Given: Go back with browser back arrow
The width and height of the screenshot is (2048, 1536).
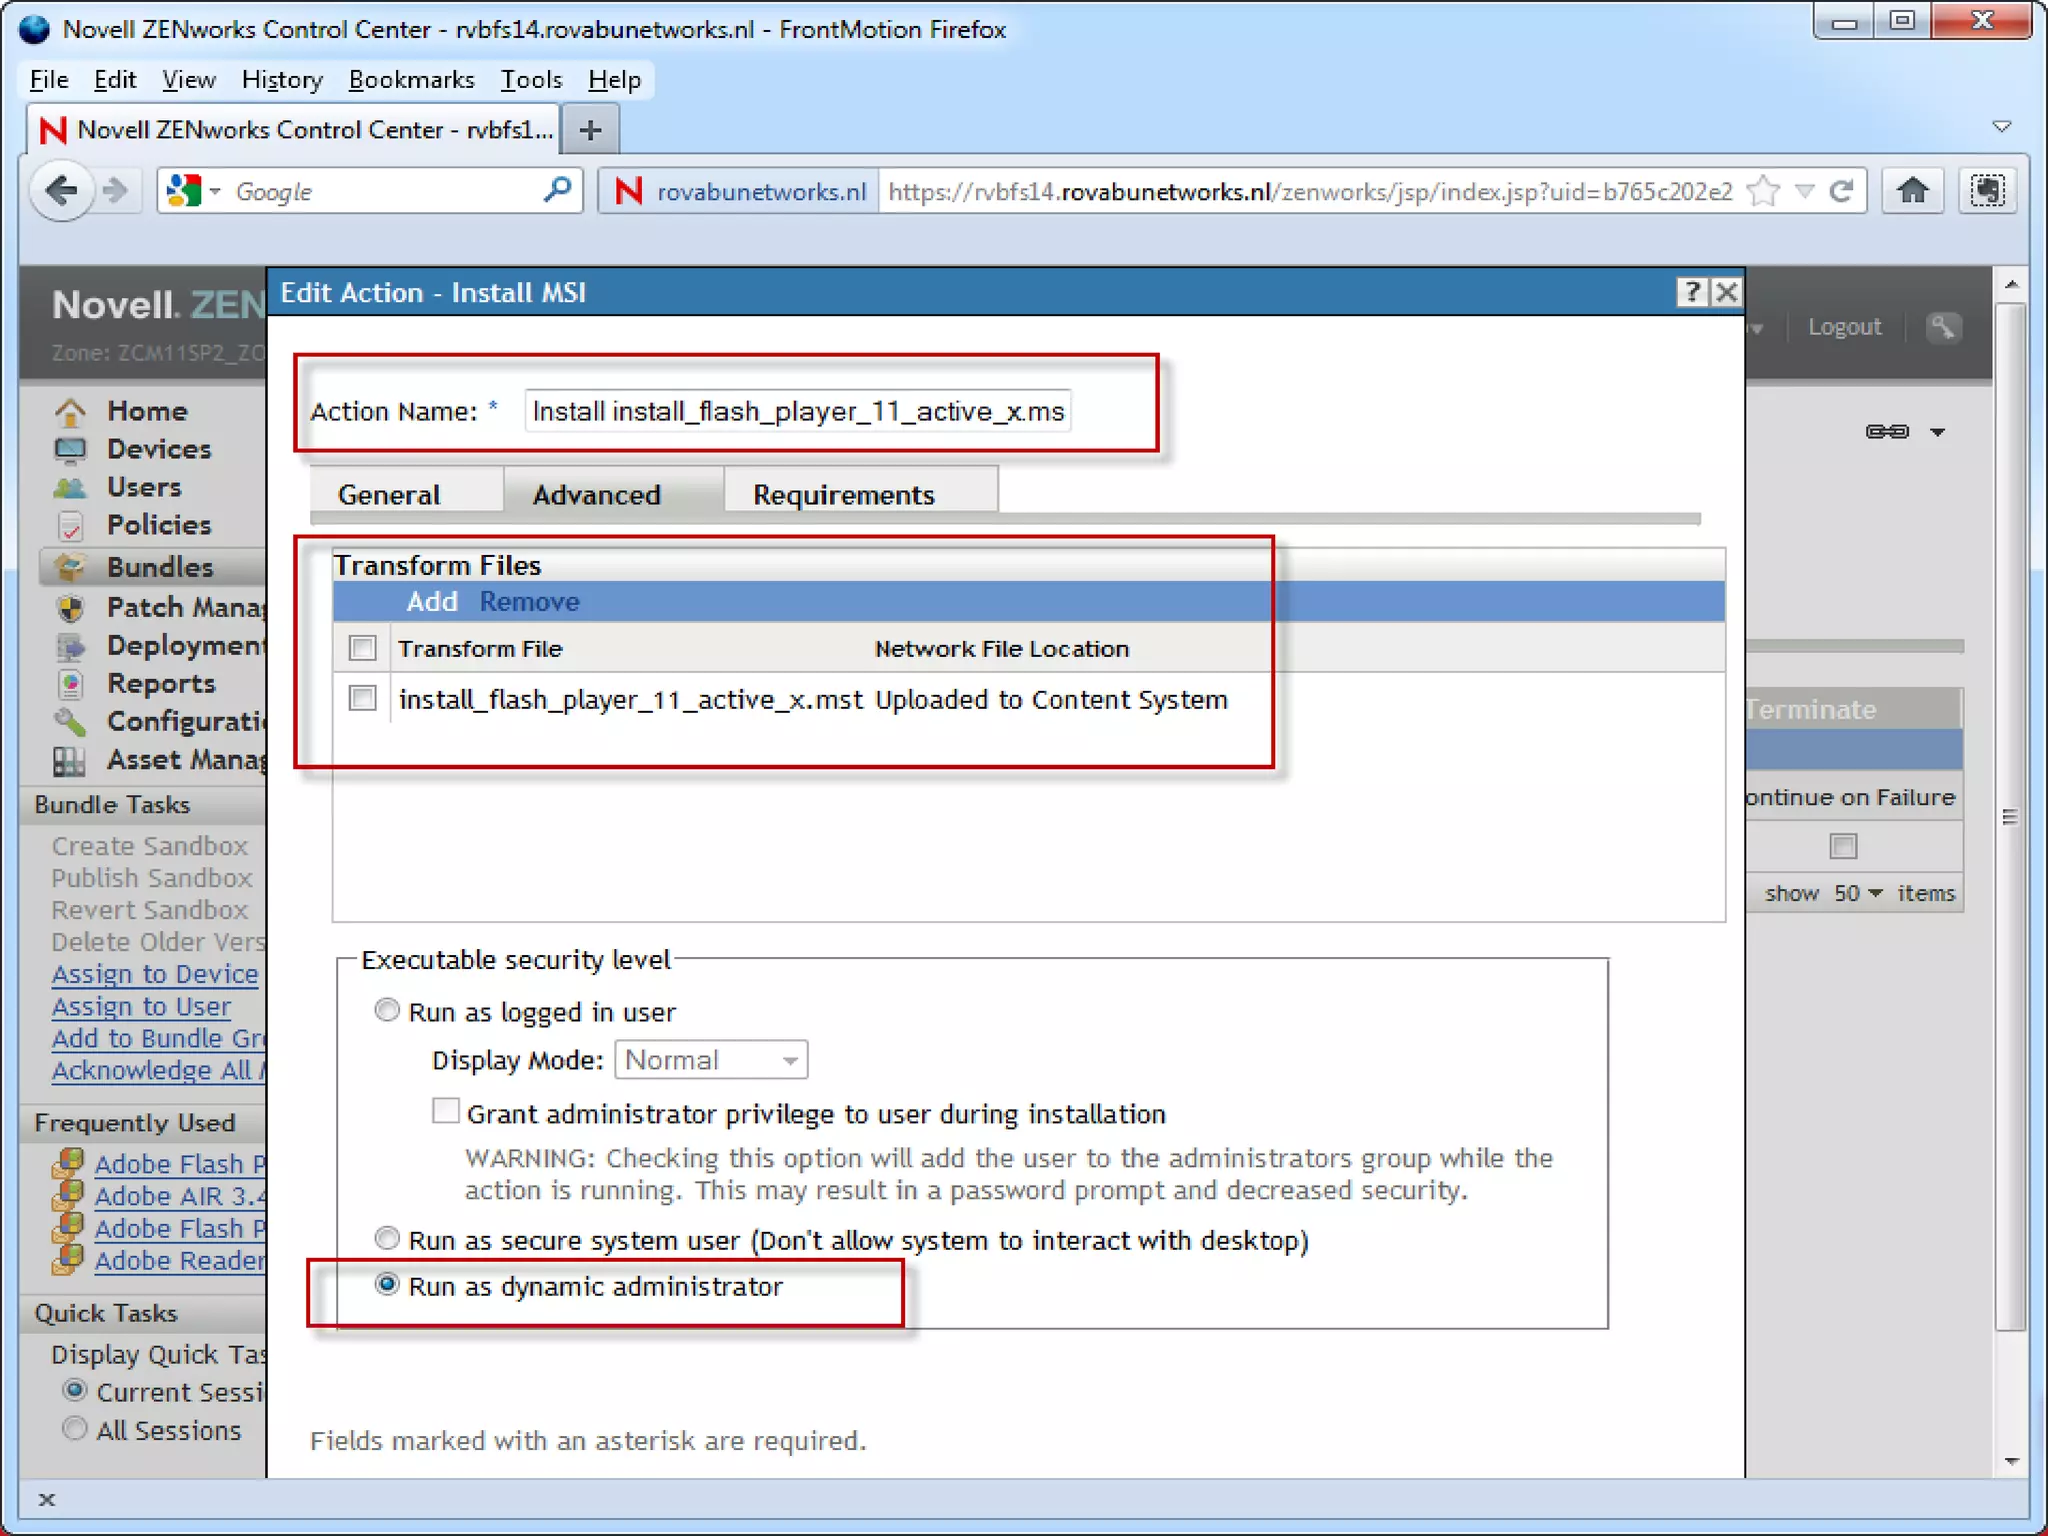Looking at the screenshot, I should pos(62,190).
